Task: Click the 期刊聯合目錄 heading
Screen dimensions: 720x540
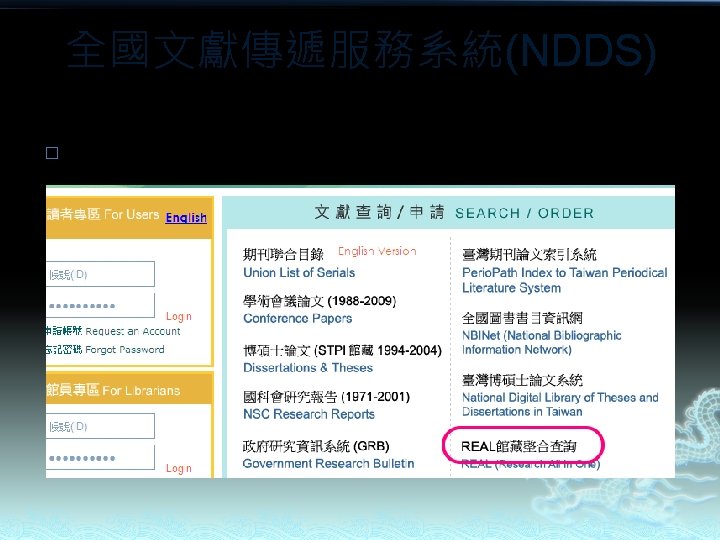Action: click(x=283, y=254)
